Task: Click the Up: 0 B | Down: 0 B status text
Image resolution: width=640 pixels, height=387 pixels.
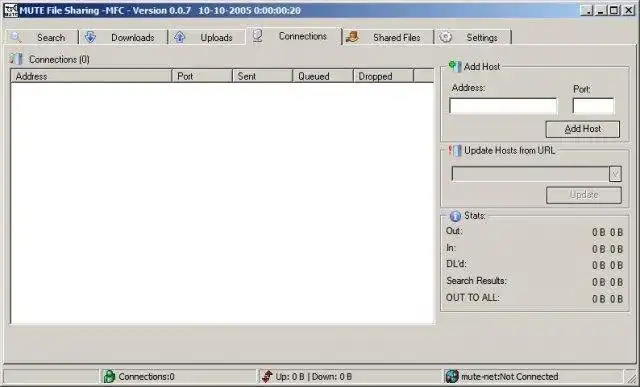Action: tap(313, 376)
